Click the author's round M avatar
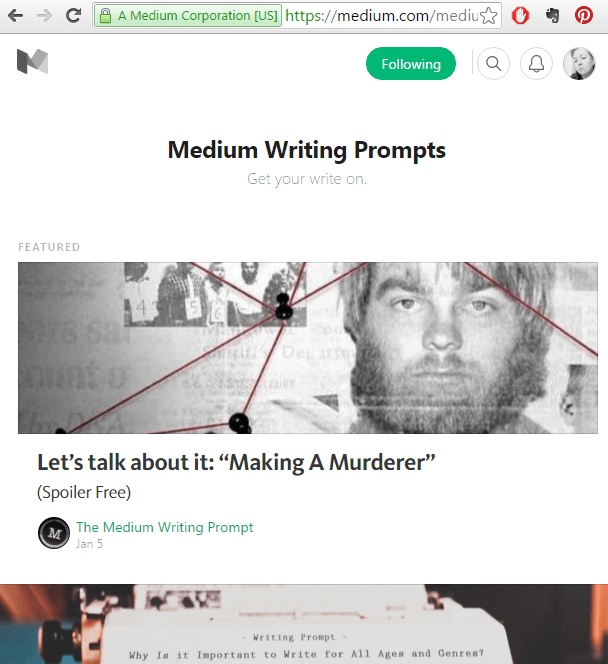The width and height of the screenshot is (608, 664). (x=54, y=533)
